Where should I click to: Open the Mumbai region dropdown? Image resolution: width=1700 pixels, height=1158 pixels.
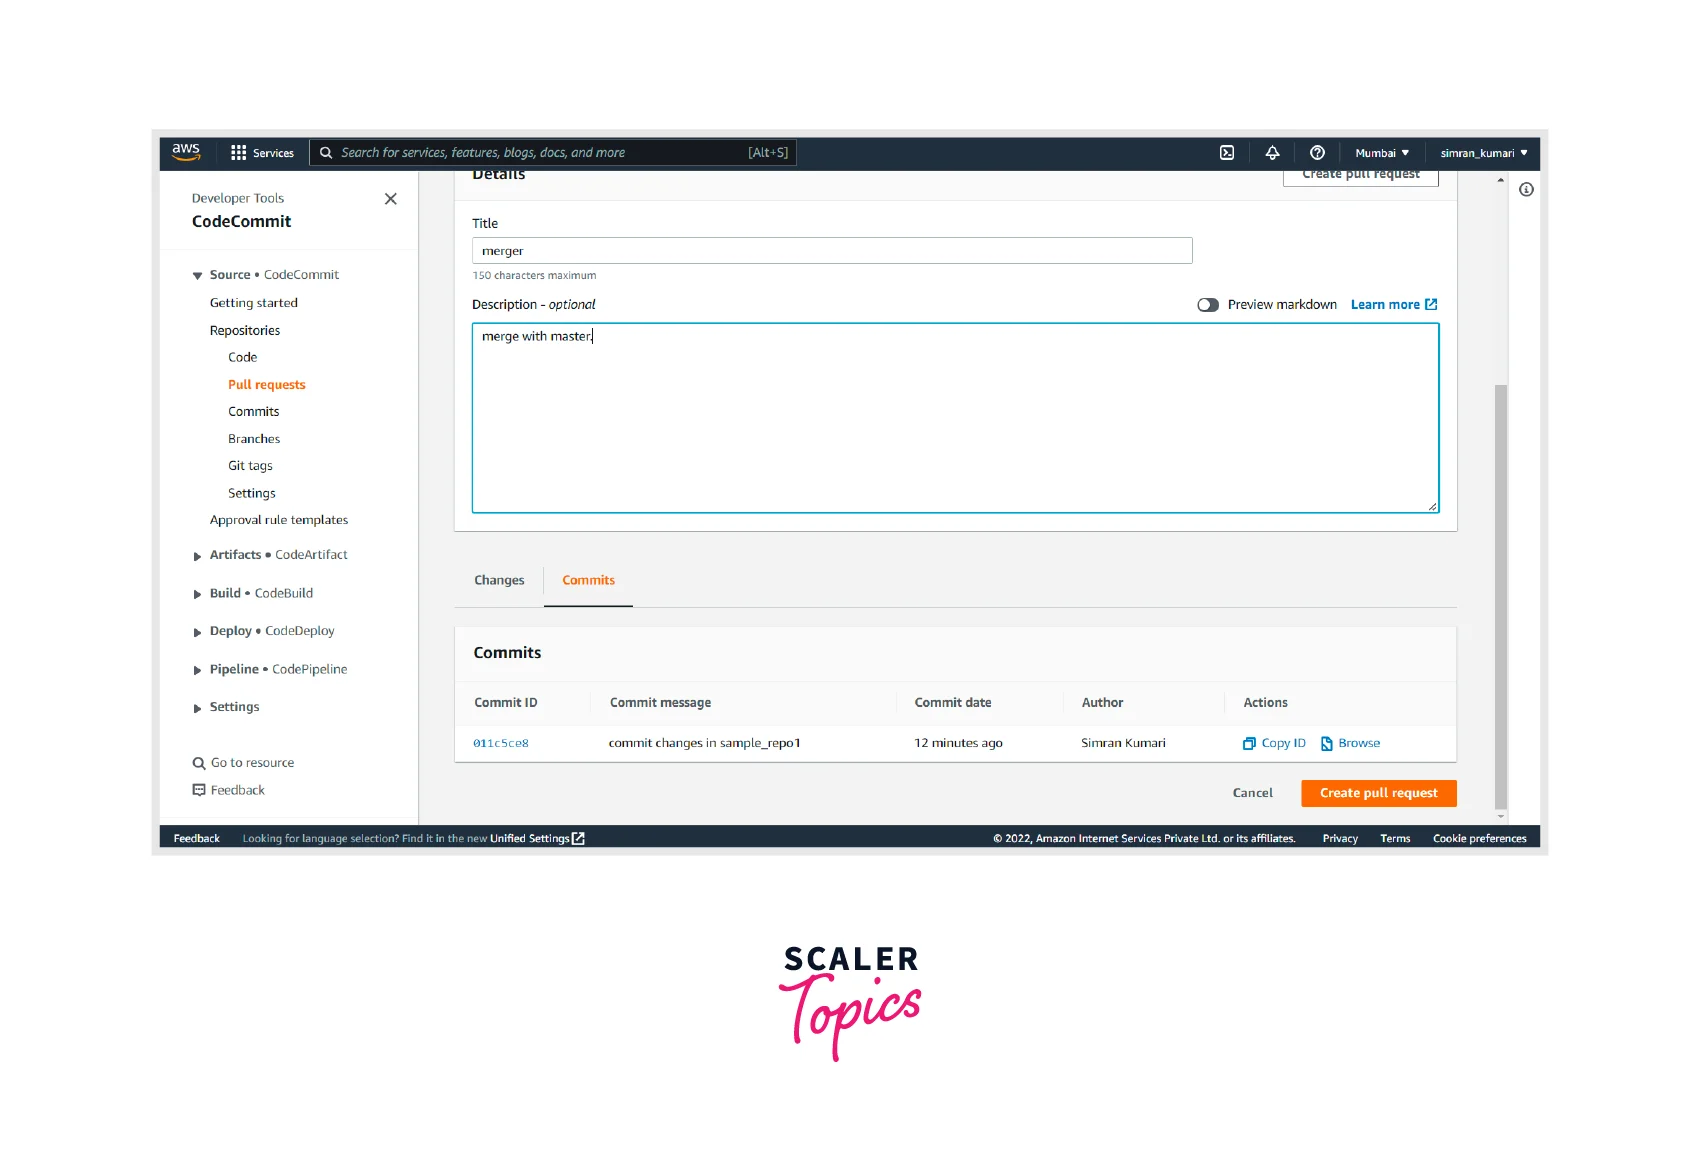coord(1382,153)
